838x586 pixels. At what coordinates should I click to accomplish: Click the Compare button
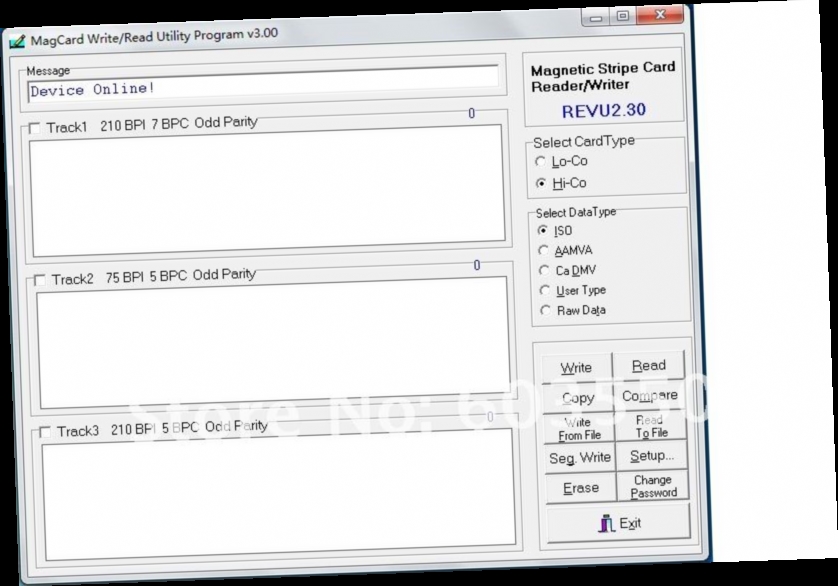point(650,395)
